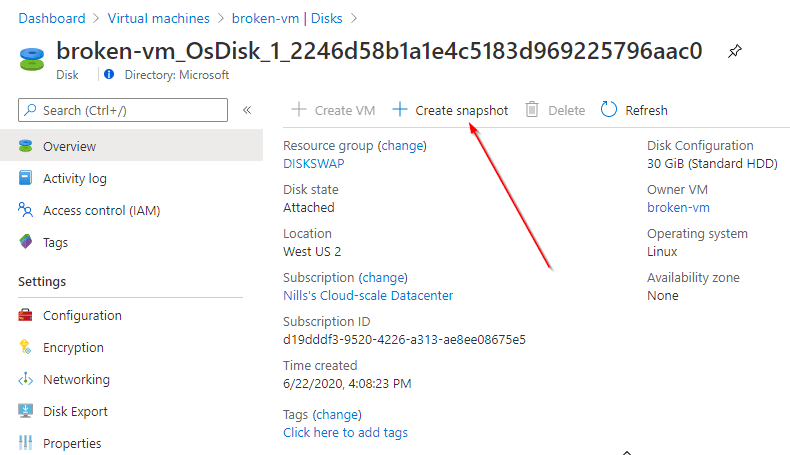Open Activity log from sidebar
790x455 pixels.
coord(74,178)
